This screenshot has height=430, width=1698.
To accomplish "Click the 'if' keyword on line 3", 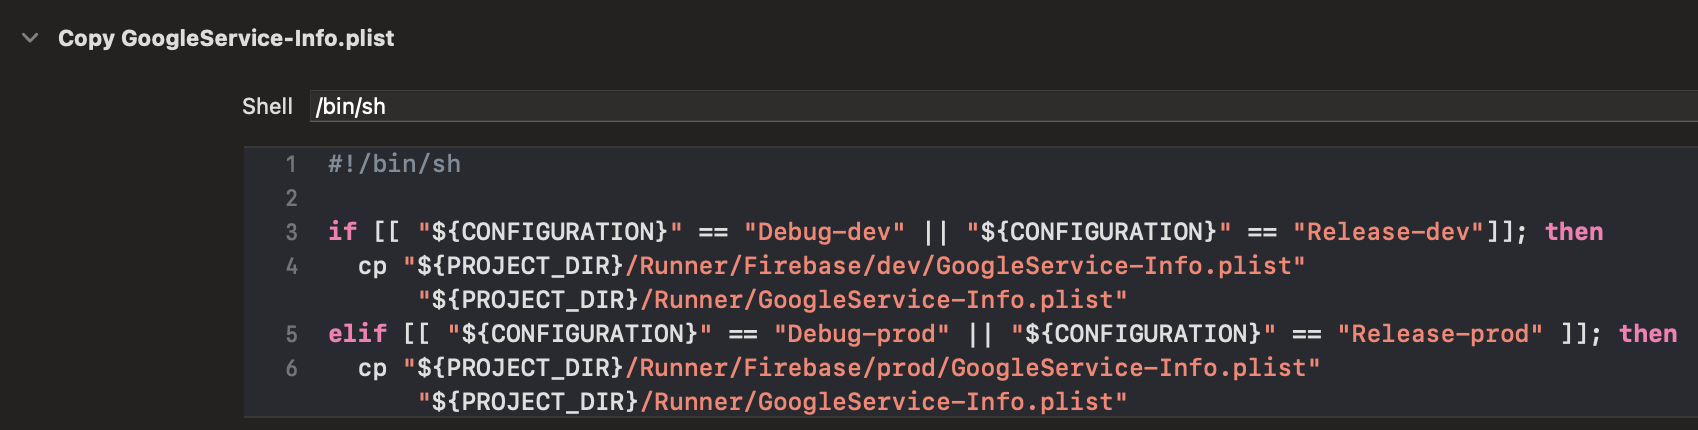I will tap(343, 232).
